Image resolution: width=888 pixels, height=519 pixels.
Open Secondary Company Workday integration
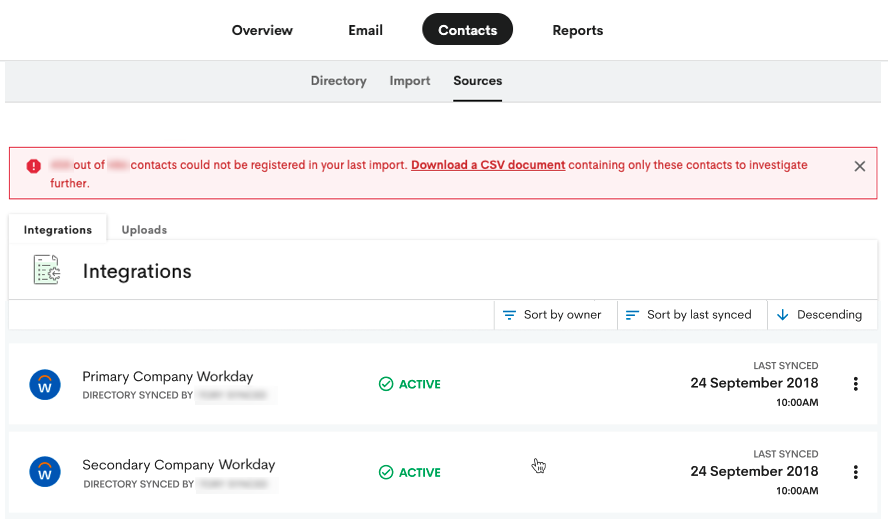click(178, 465)
